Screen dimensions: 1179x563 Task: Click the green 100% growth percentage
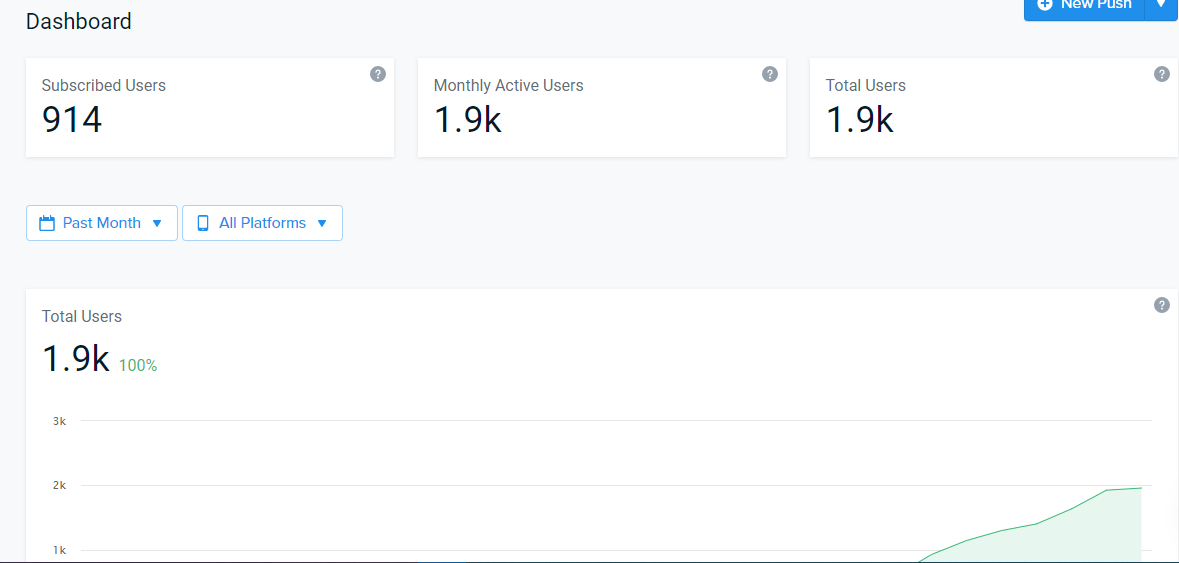[138, 366]
